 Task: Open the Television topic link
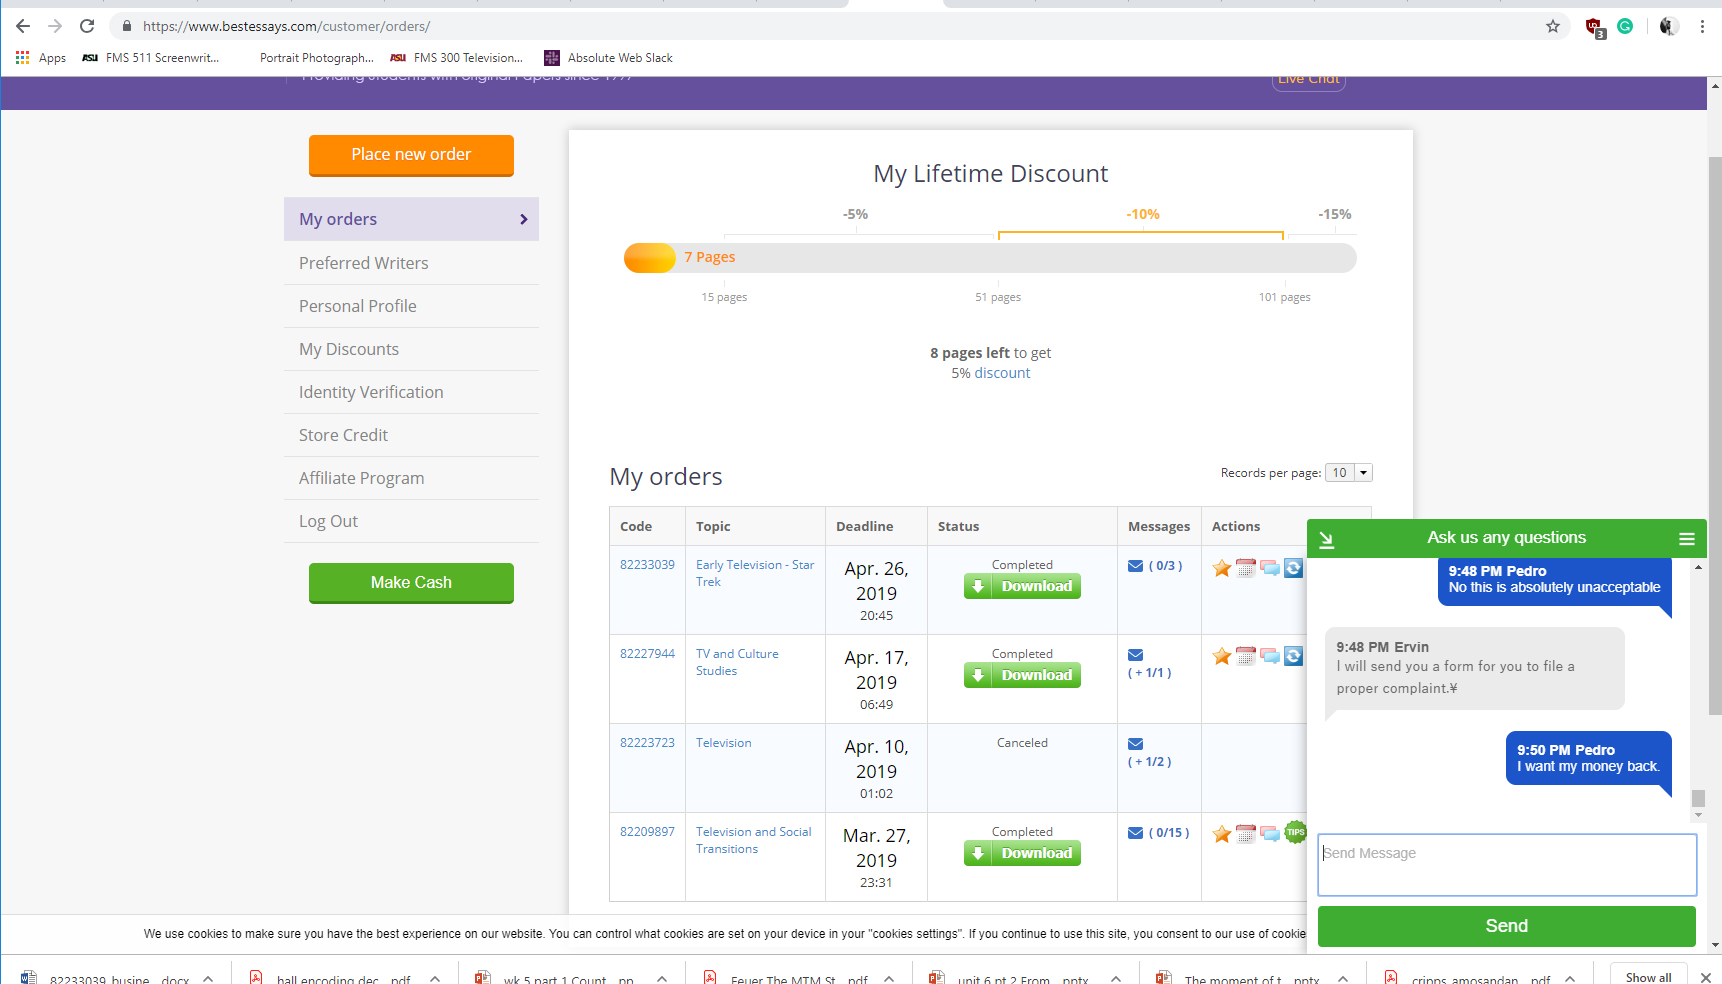(x=724, y=743)
